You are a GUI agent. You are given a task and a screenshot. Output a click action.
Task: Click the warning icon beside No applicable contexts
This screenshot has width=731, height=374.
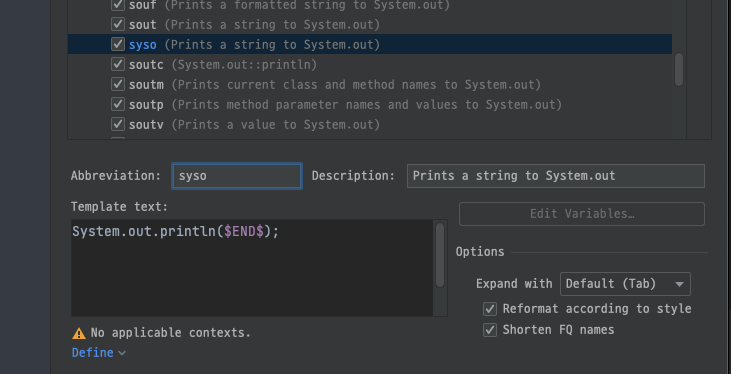(79, 333)
